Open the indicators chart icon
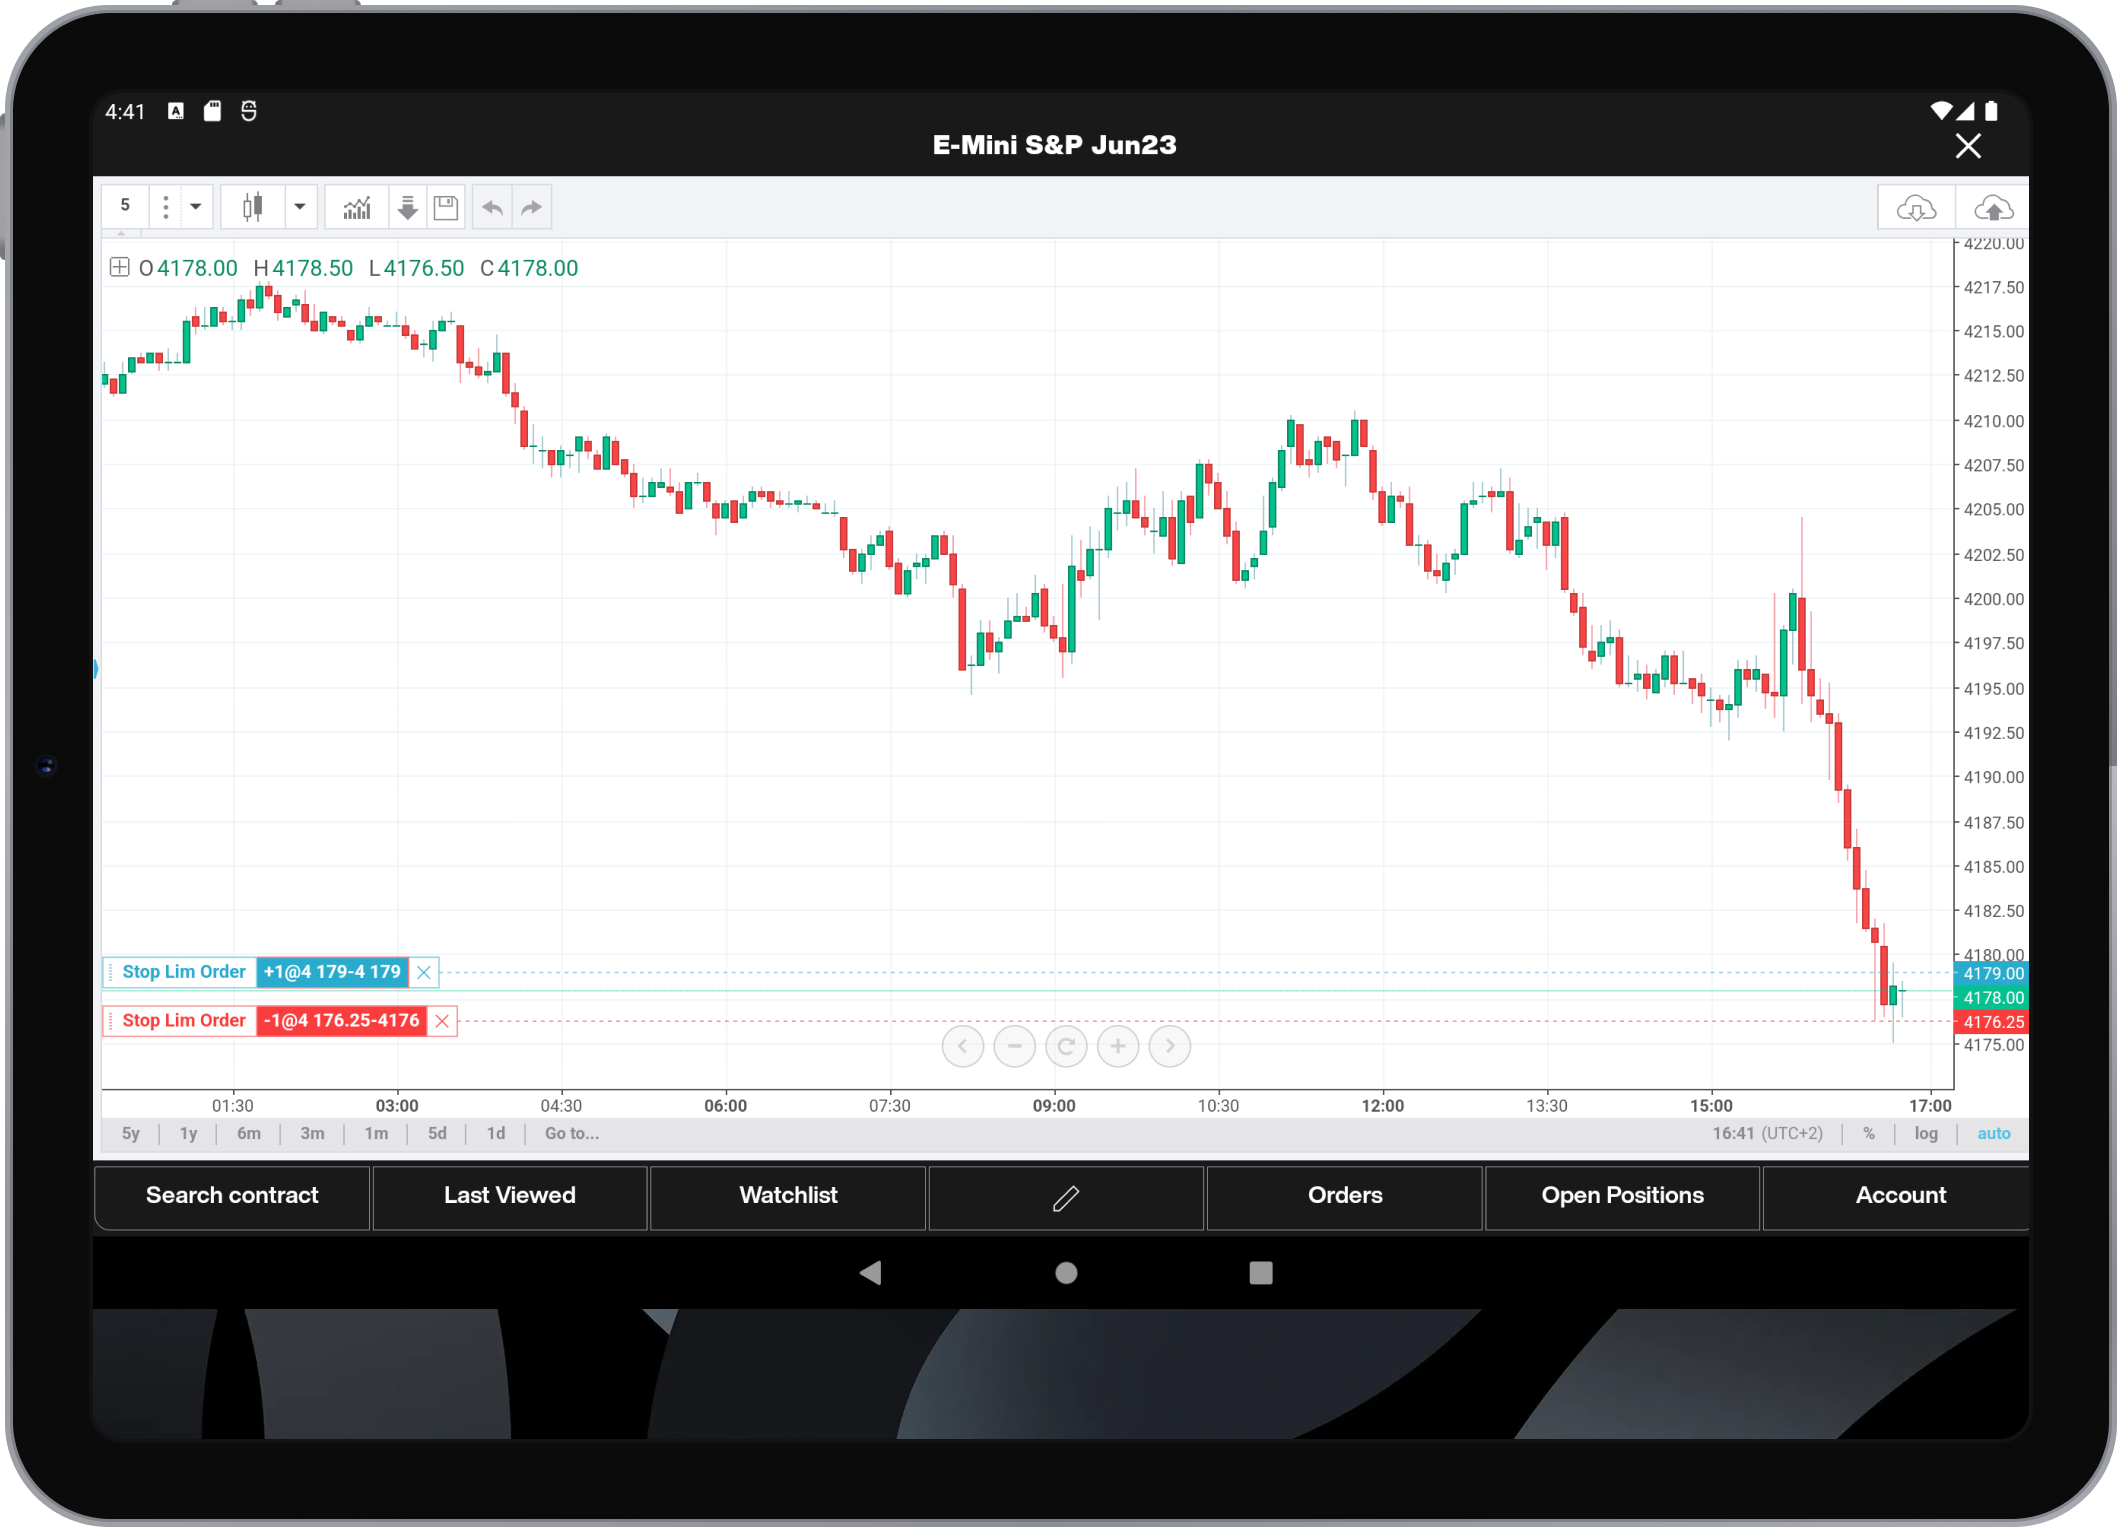Screen dimensions: 2117x1527 click(357, 206)
